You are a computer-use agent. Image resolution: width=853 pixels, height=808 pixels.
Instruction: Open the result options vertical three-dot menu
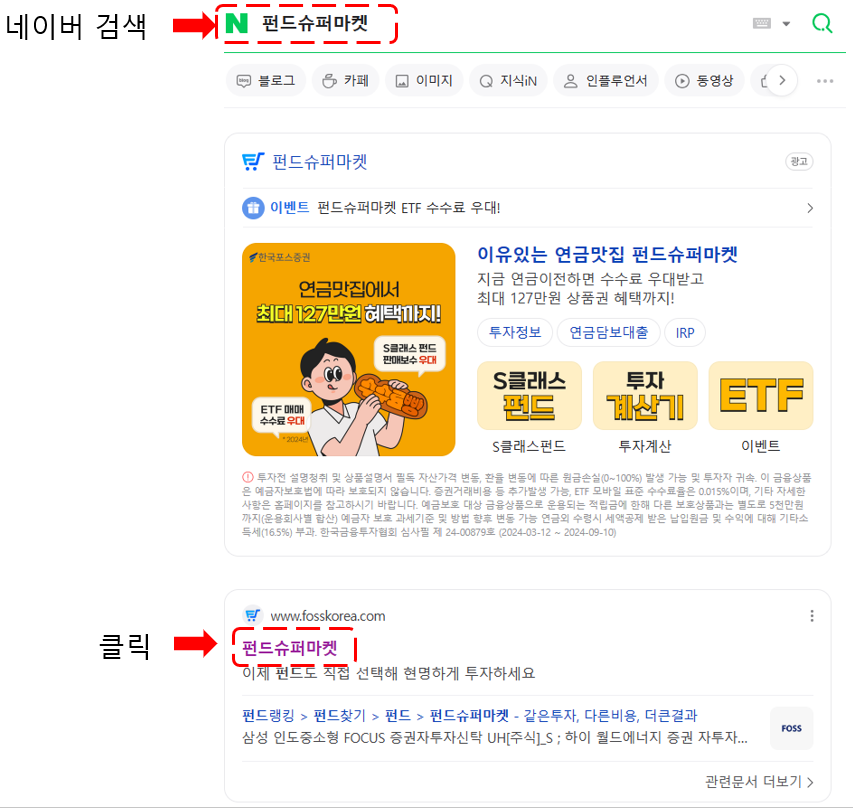coord(812,616)
